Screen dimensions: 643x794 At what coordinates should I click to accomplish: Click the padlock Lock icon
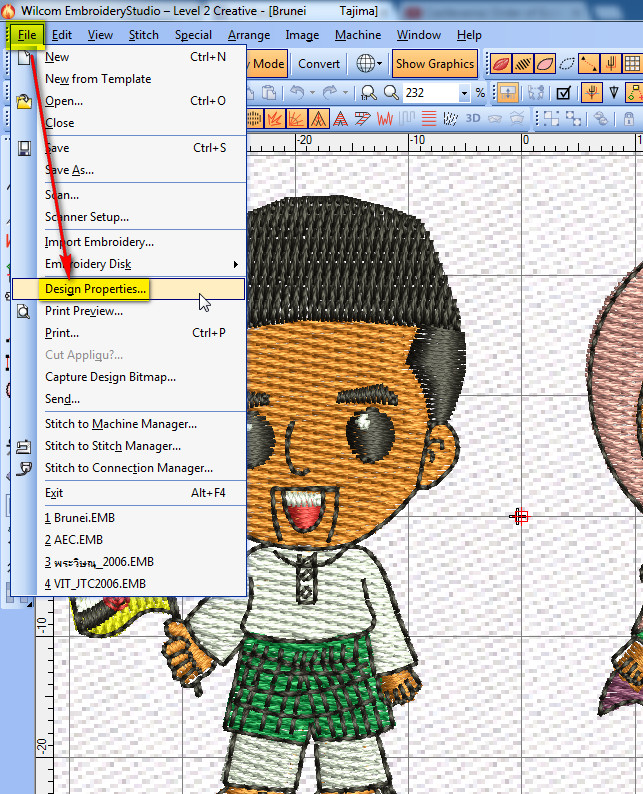point(629,120)
